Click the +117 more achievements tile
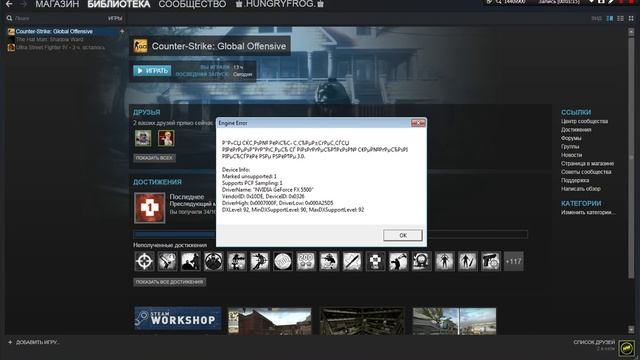 (513, 261)
